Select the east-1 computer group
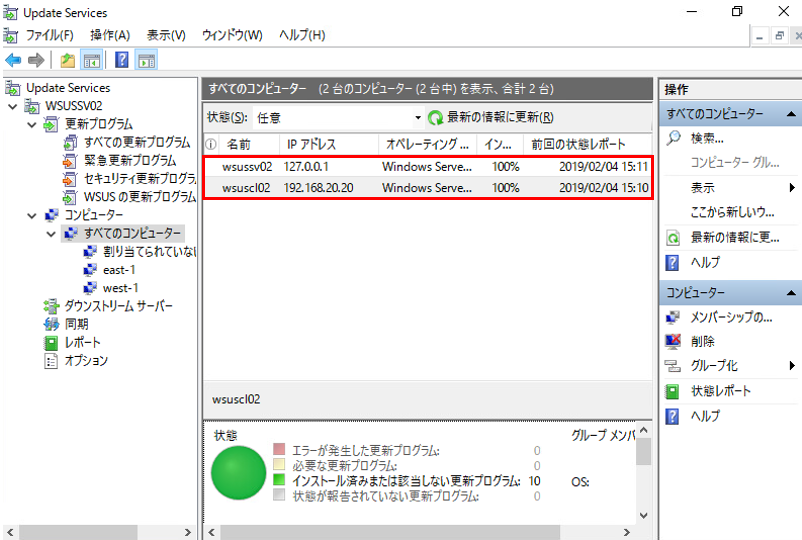 (119, 270)
